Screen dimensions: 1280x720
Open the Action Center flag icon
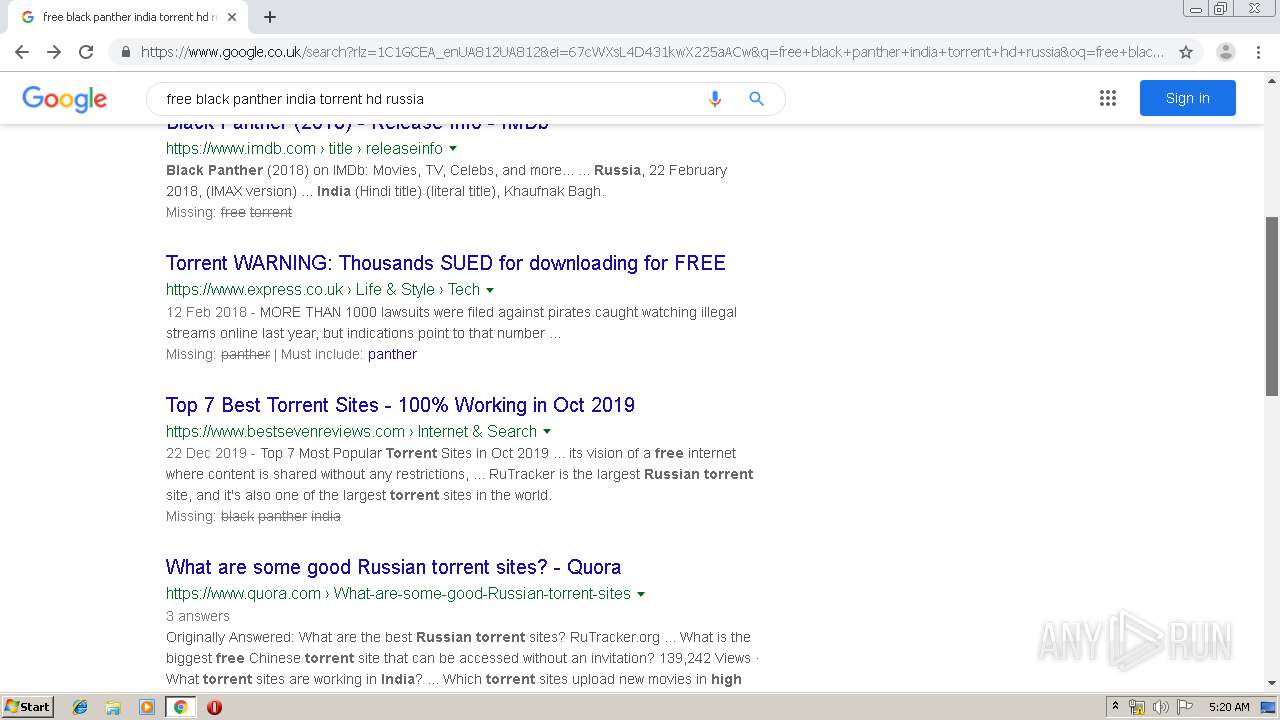[1183, 707]
